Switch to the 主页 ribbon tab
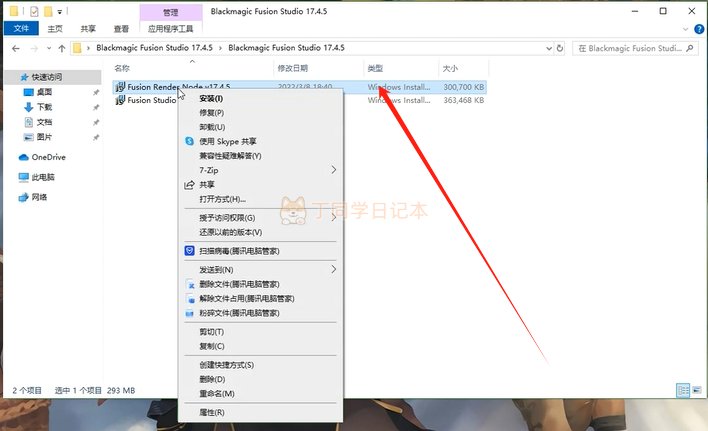Screen dimensions: 708x431 (x=55, y=29)
